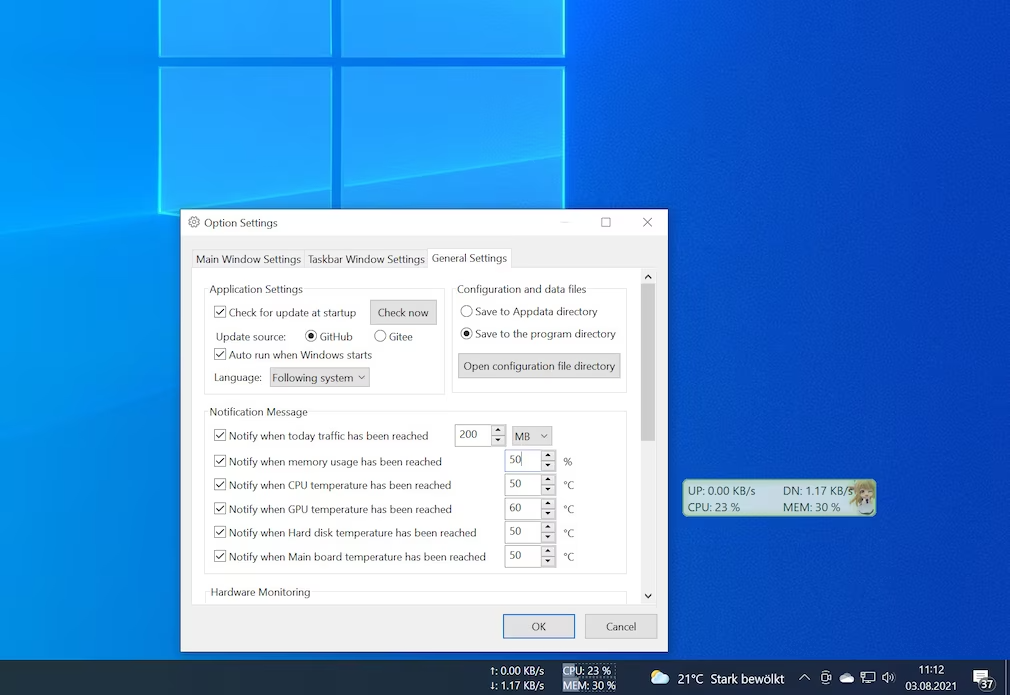This screenshot has height=695, width=1010.
Task: Show hidden system tray icons
Action: (804, 678)
